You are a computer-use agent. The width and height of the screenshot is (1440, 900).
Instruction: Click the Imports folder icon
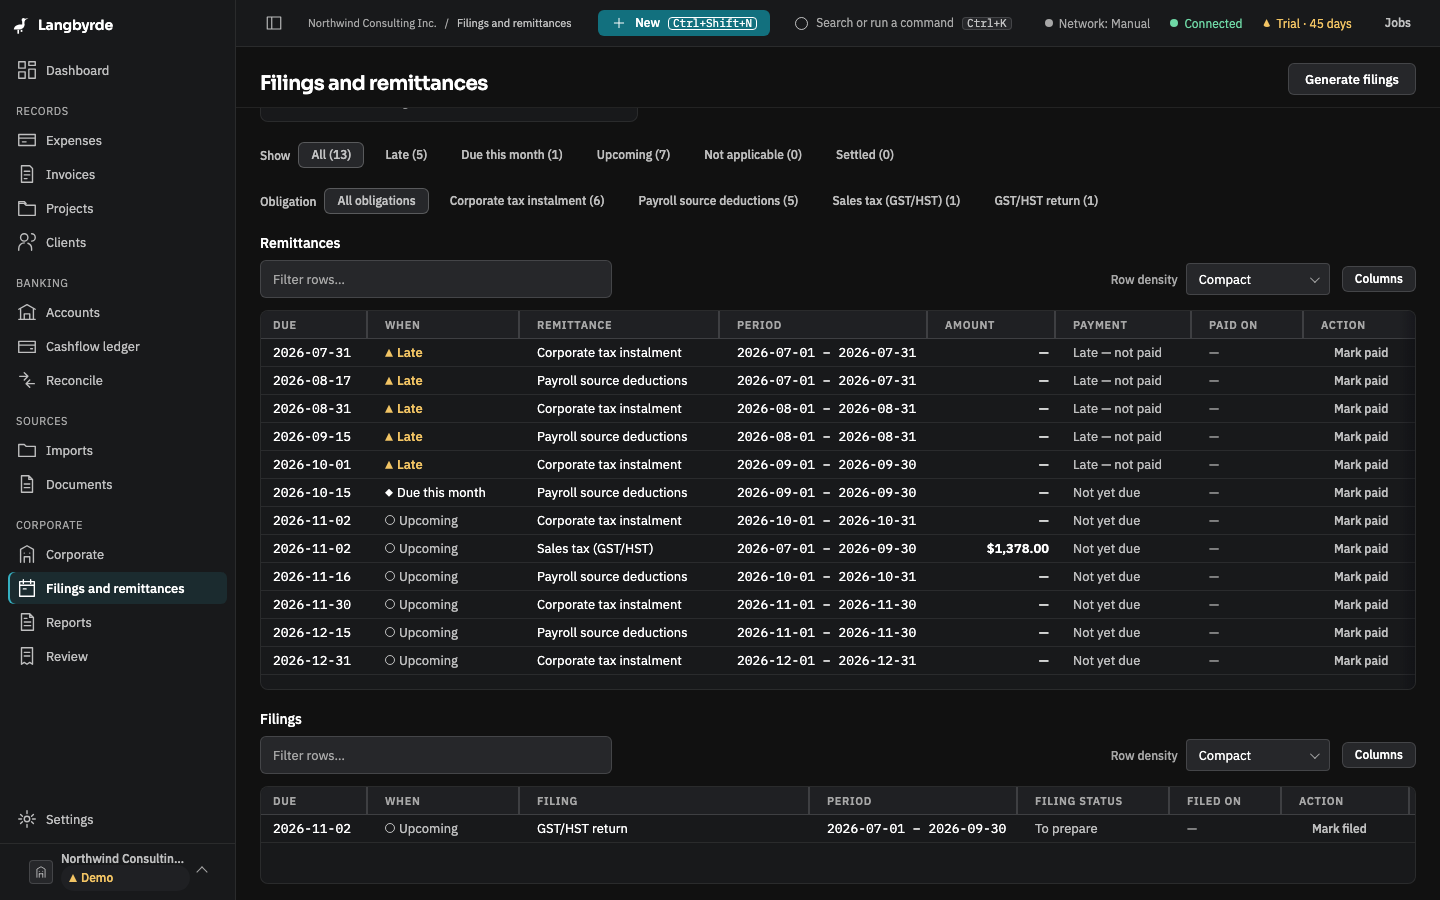pos(27,450)
